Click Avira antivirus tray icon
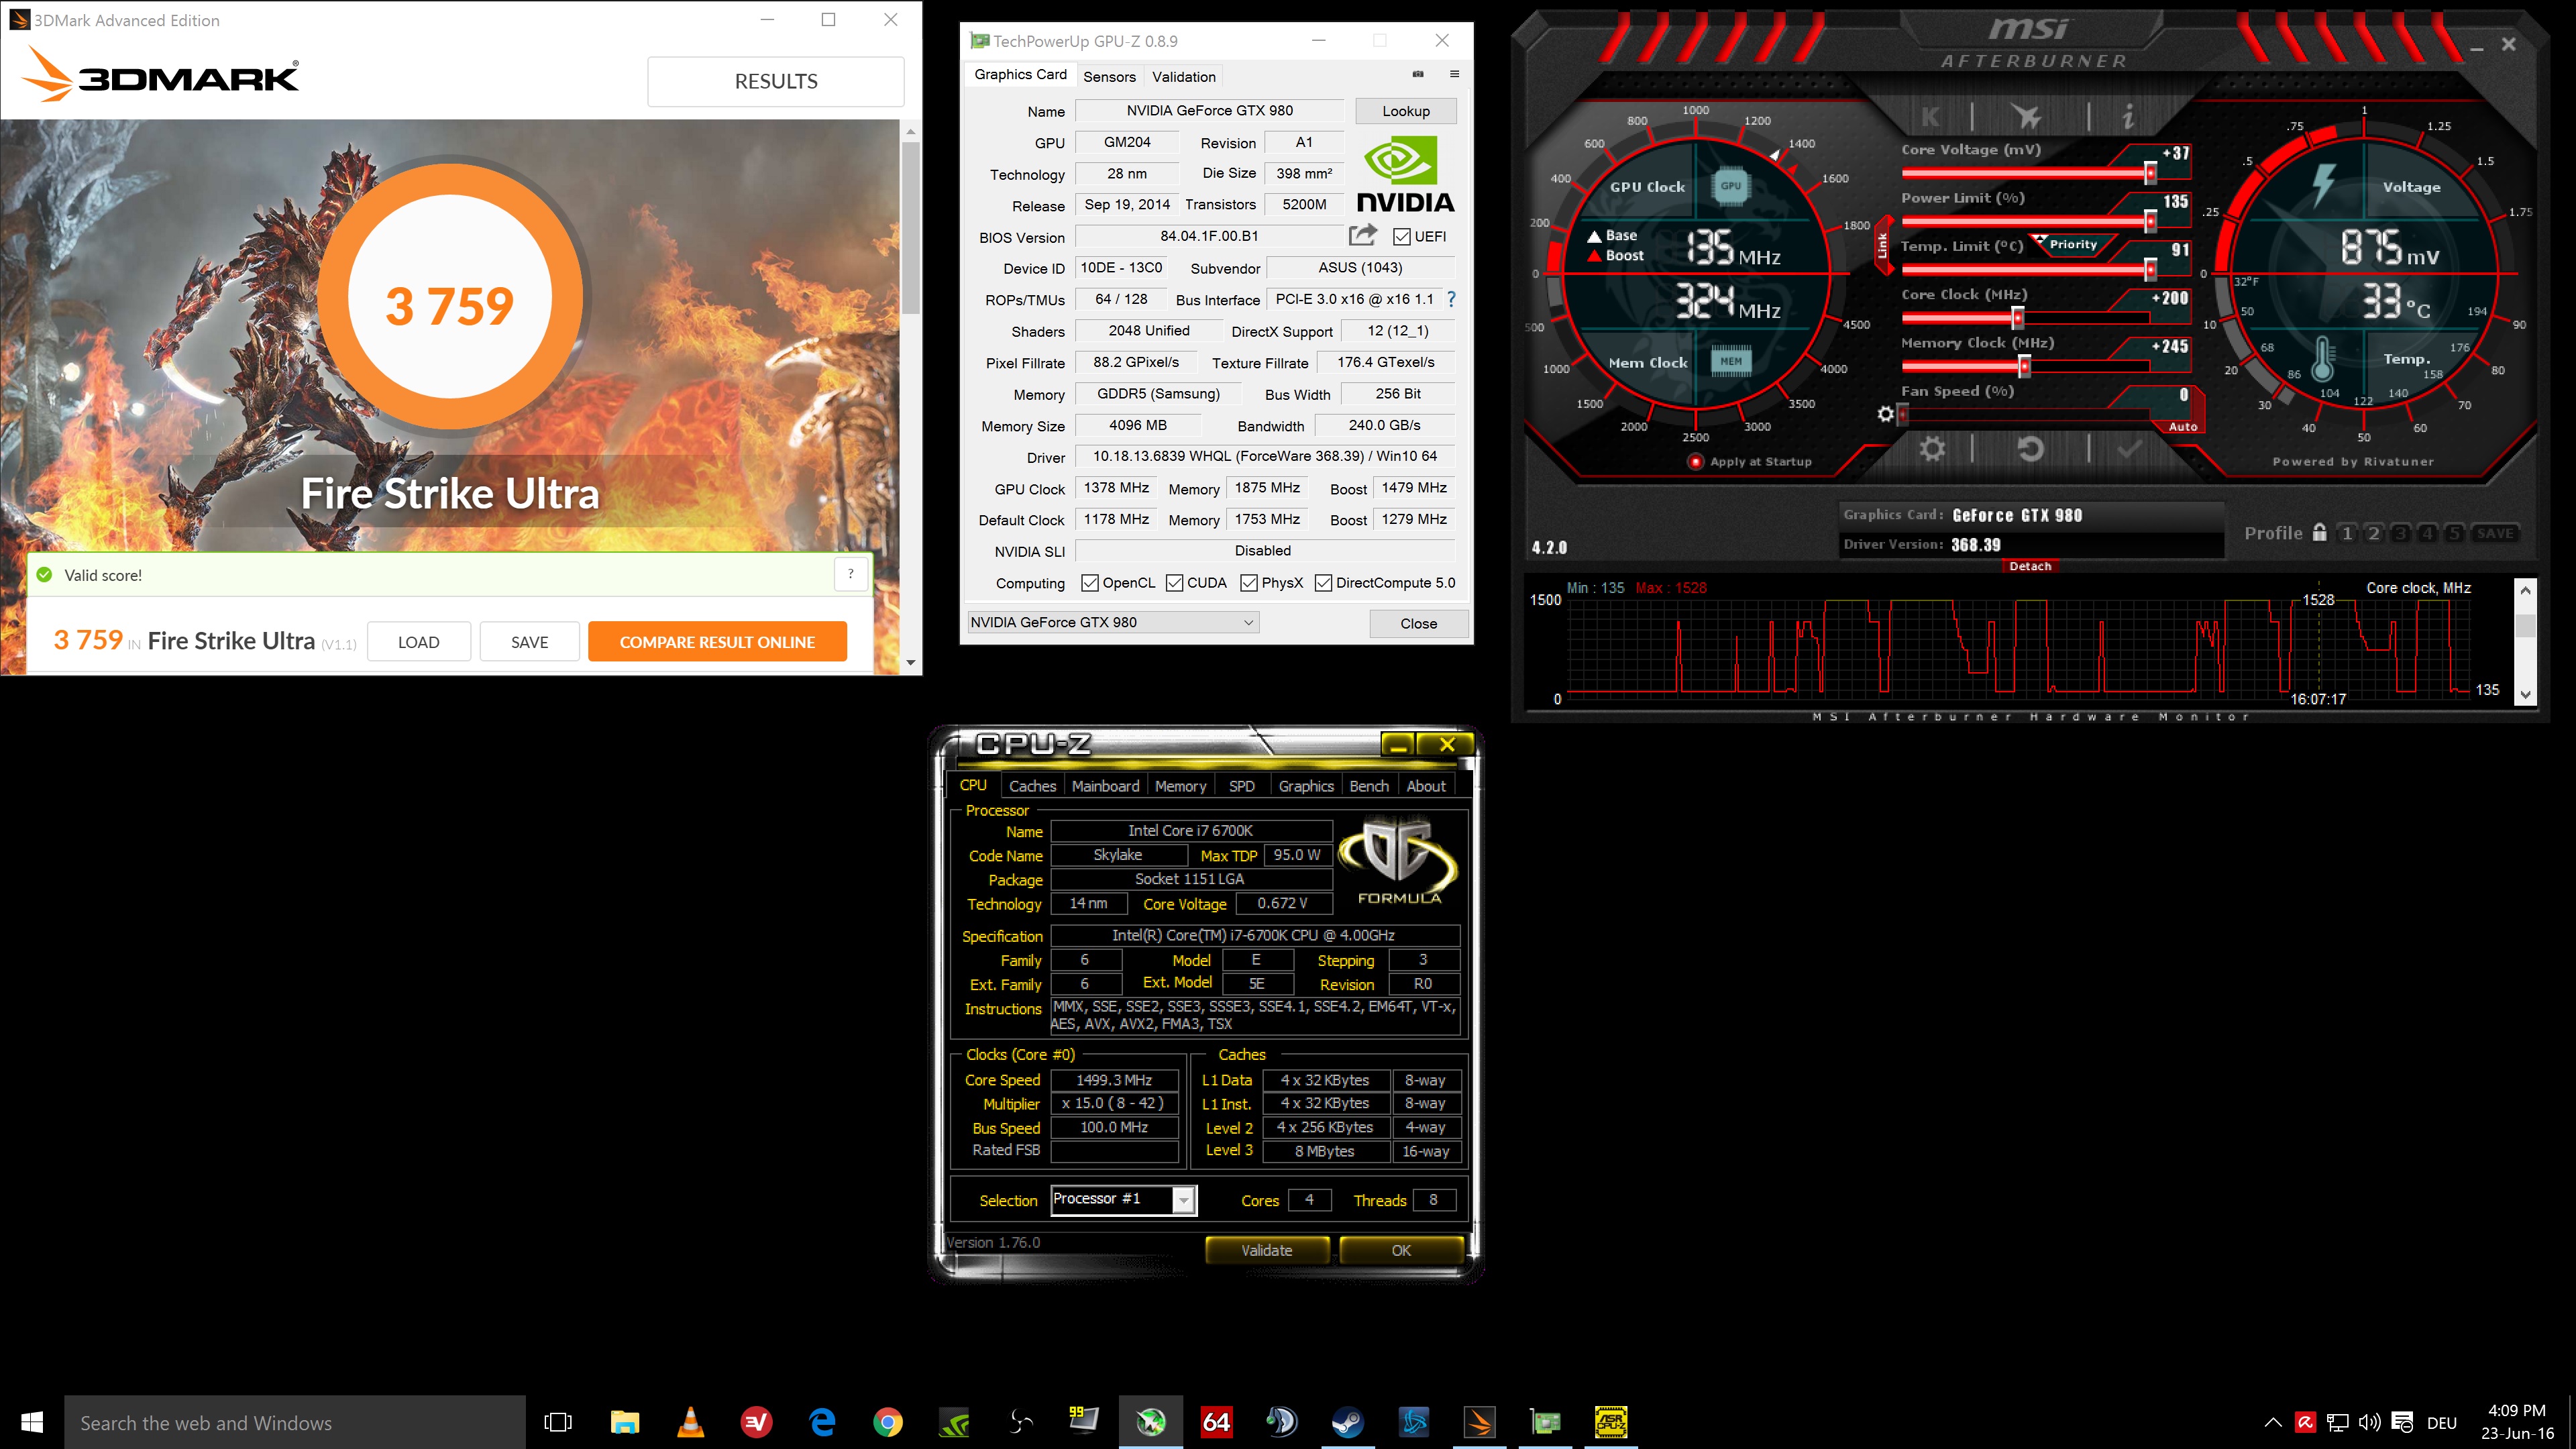The height and width of the screenshot is (1449, 2576). pos(2305,1422)
